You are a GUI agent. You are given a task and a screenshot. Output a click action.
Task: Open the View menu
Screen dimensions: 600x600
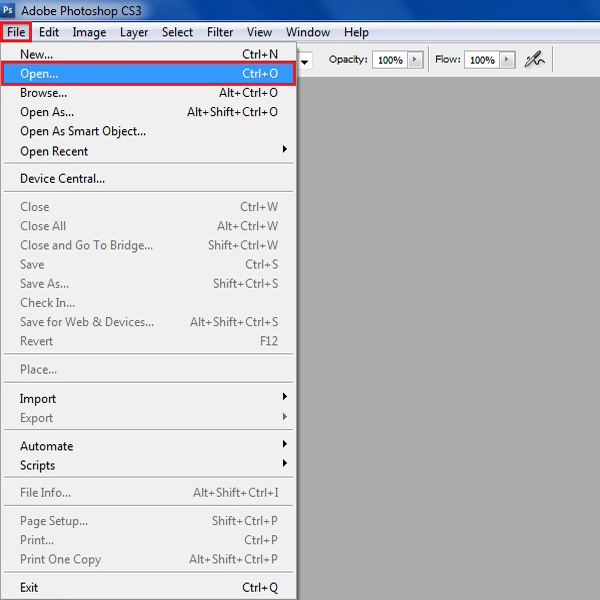click(259, 32)
